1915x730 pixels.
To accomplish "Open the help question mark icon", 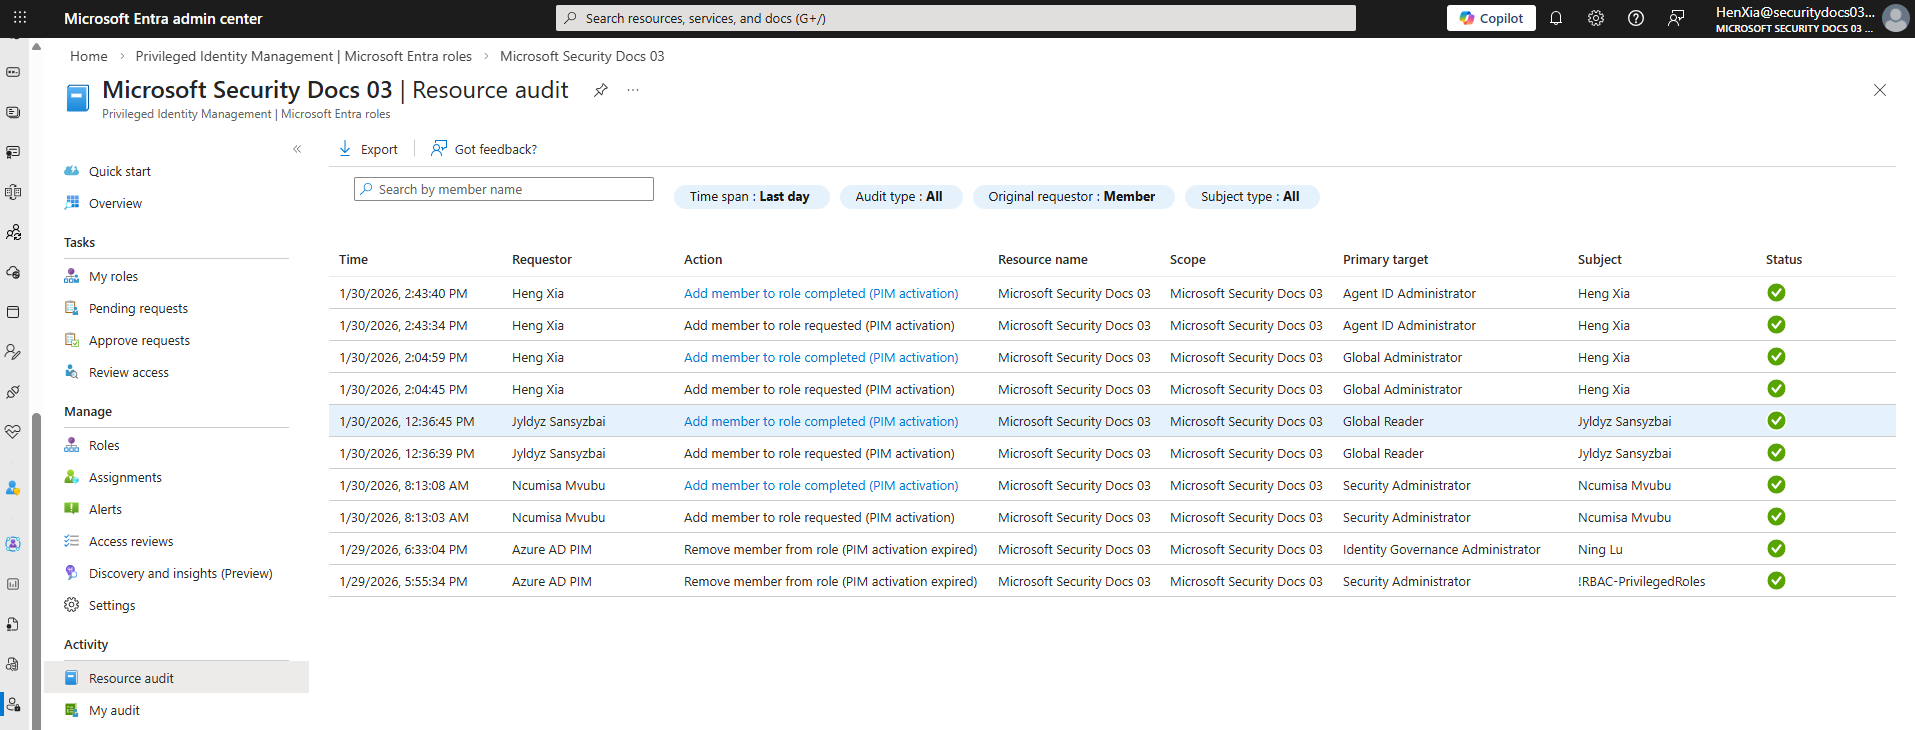I will [x=1636, y=18].
